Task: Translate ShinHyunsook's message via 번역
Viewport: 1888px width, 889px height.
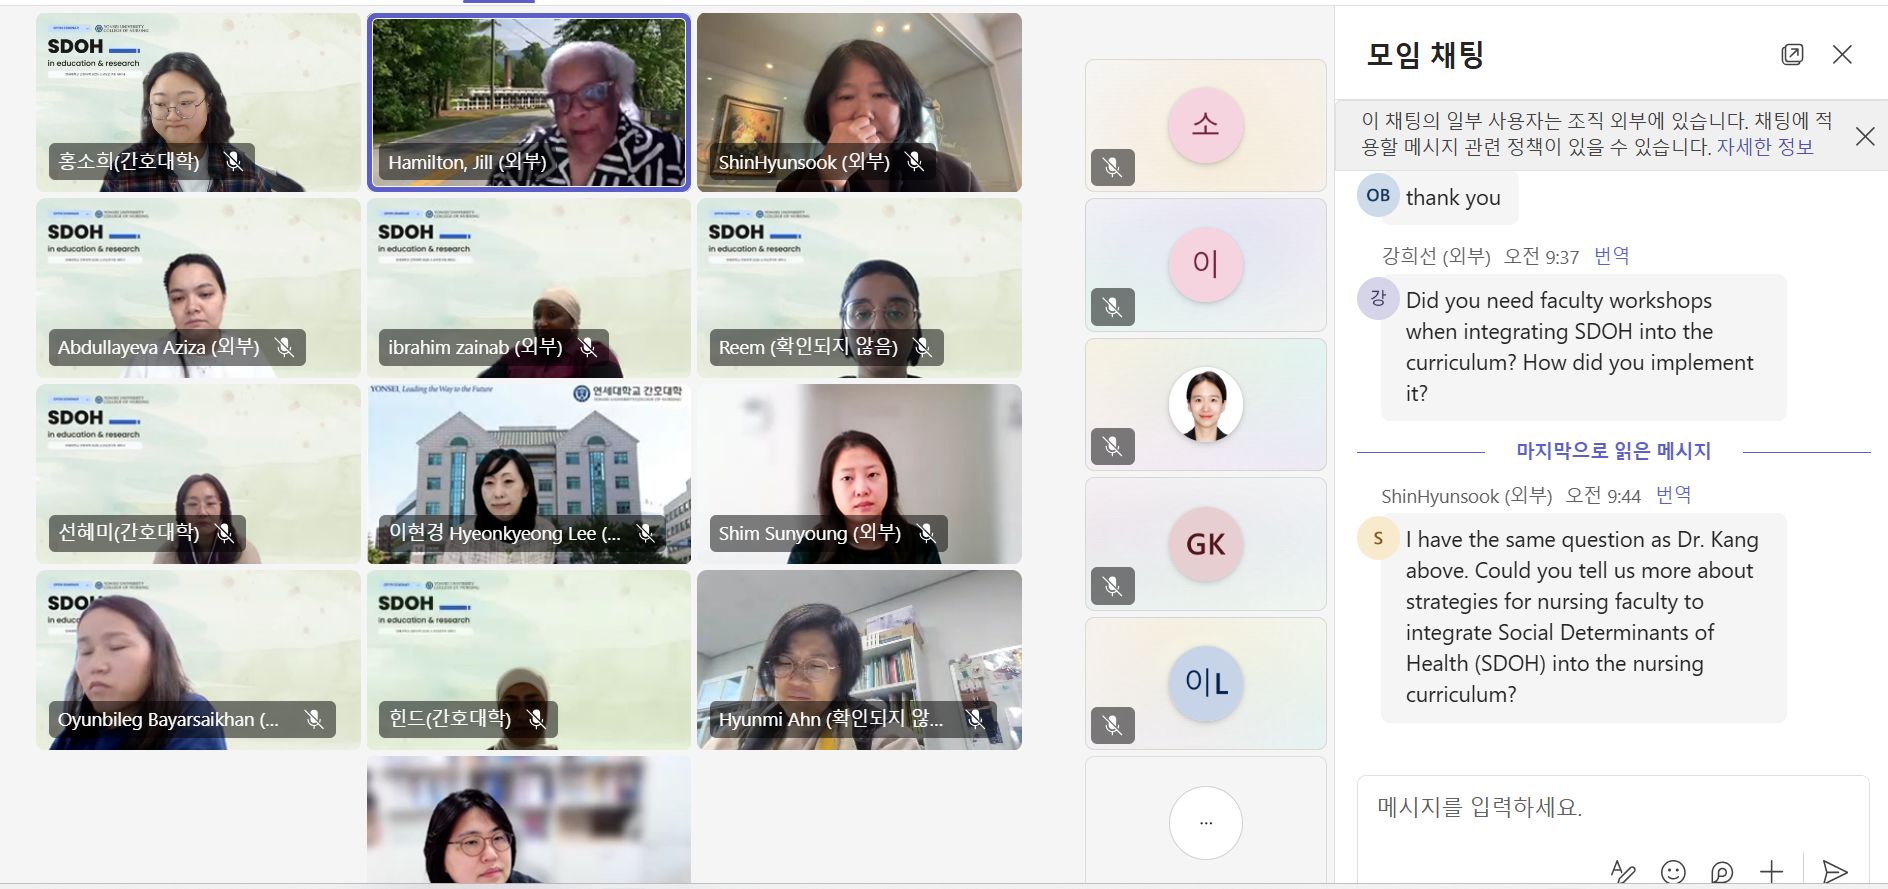Action: pyautogui.click(x=1673, y=495)
